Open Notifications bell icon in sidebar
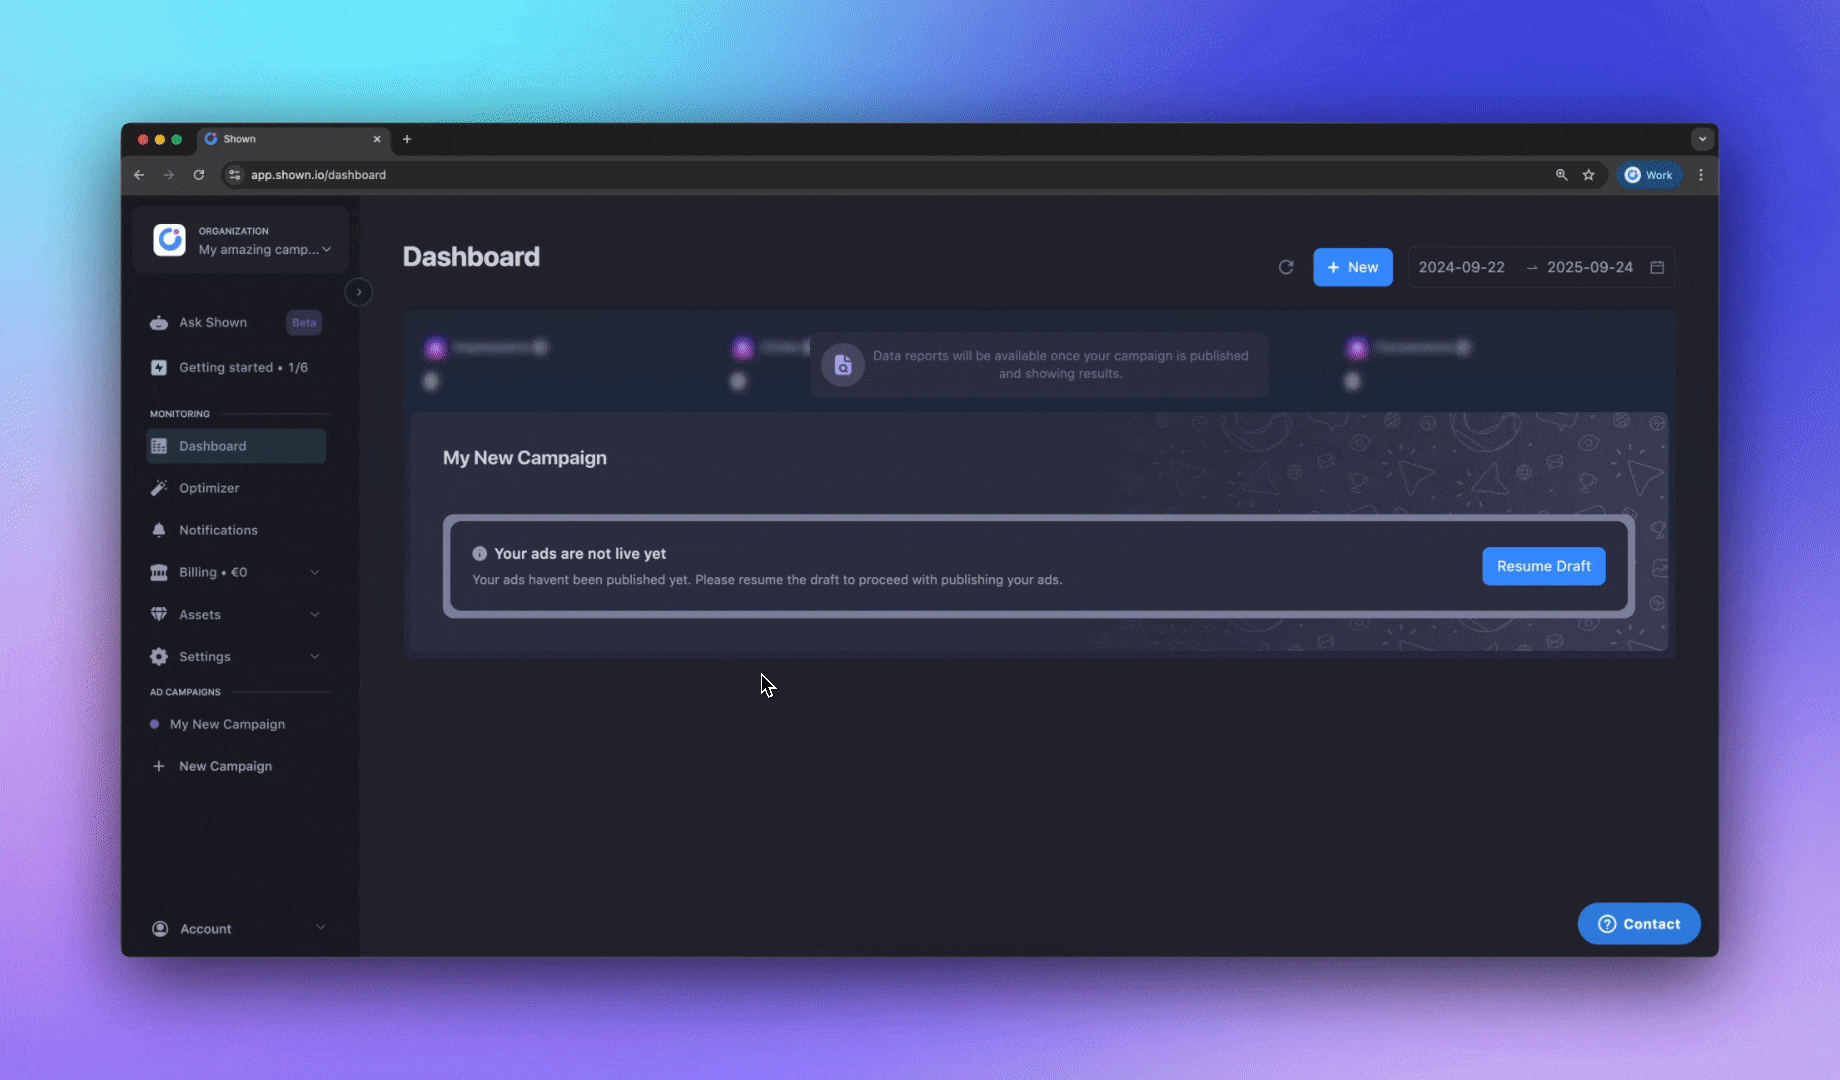The height and width of the screenshot is (1080, 1840). click(159, 530)
